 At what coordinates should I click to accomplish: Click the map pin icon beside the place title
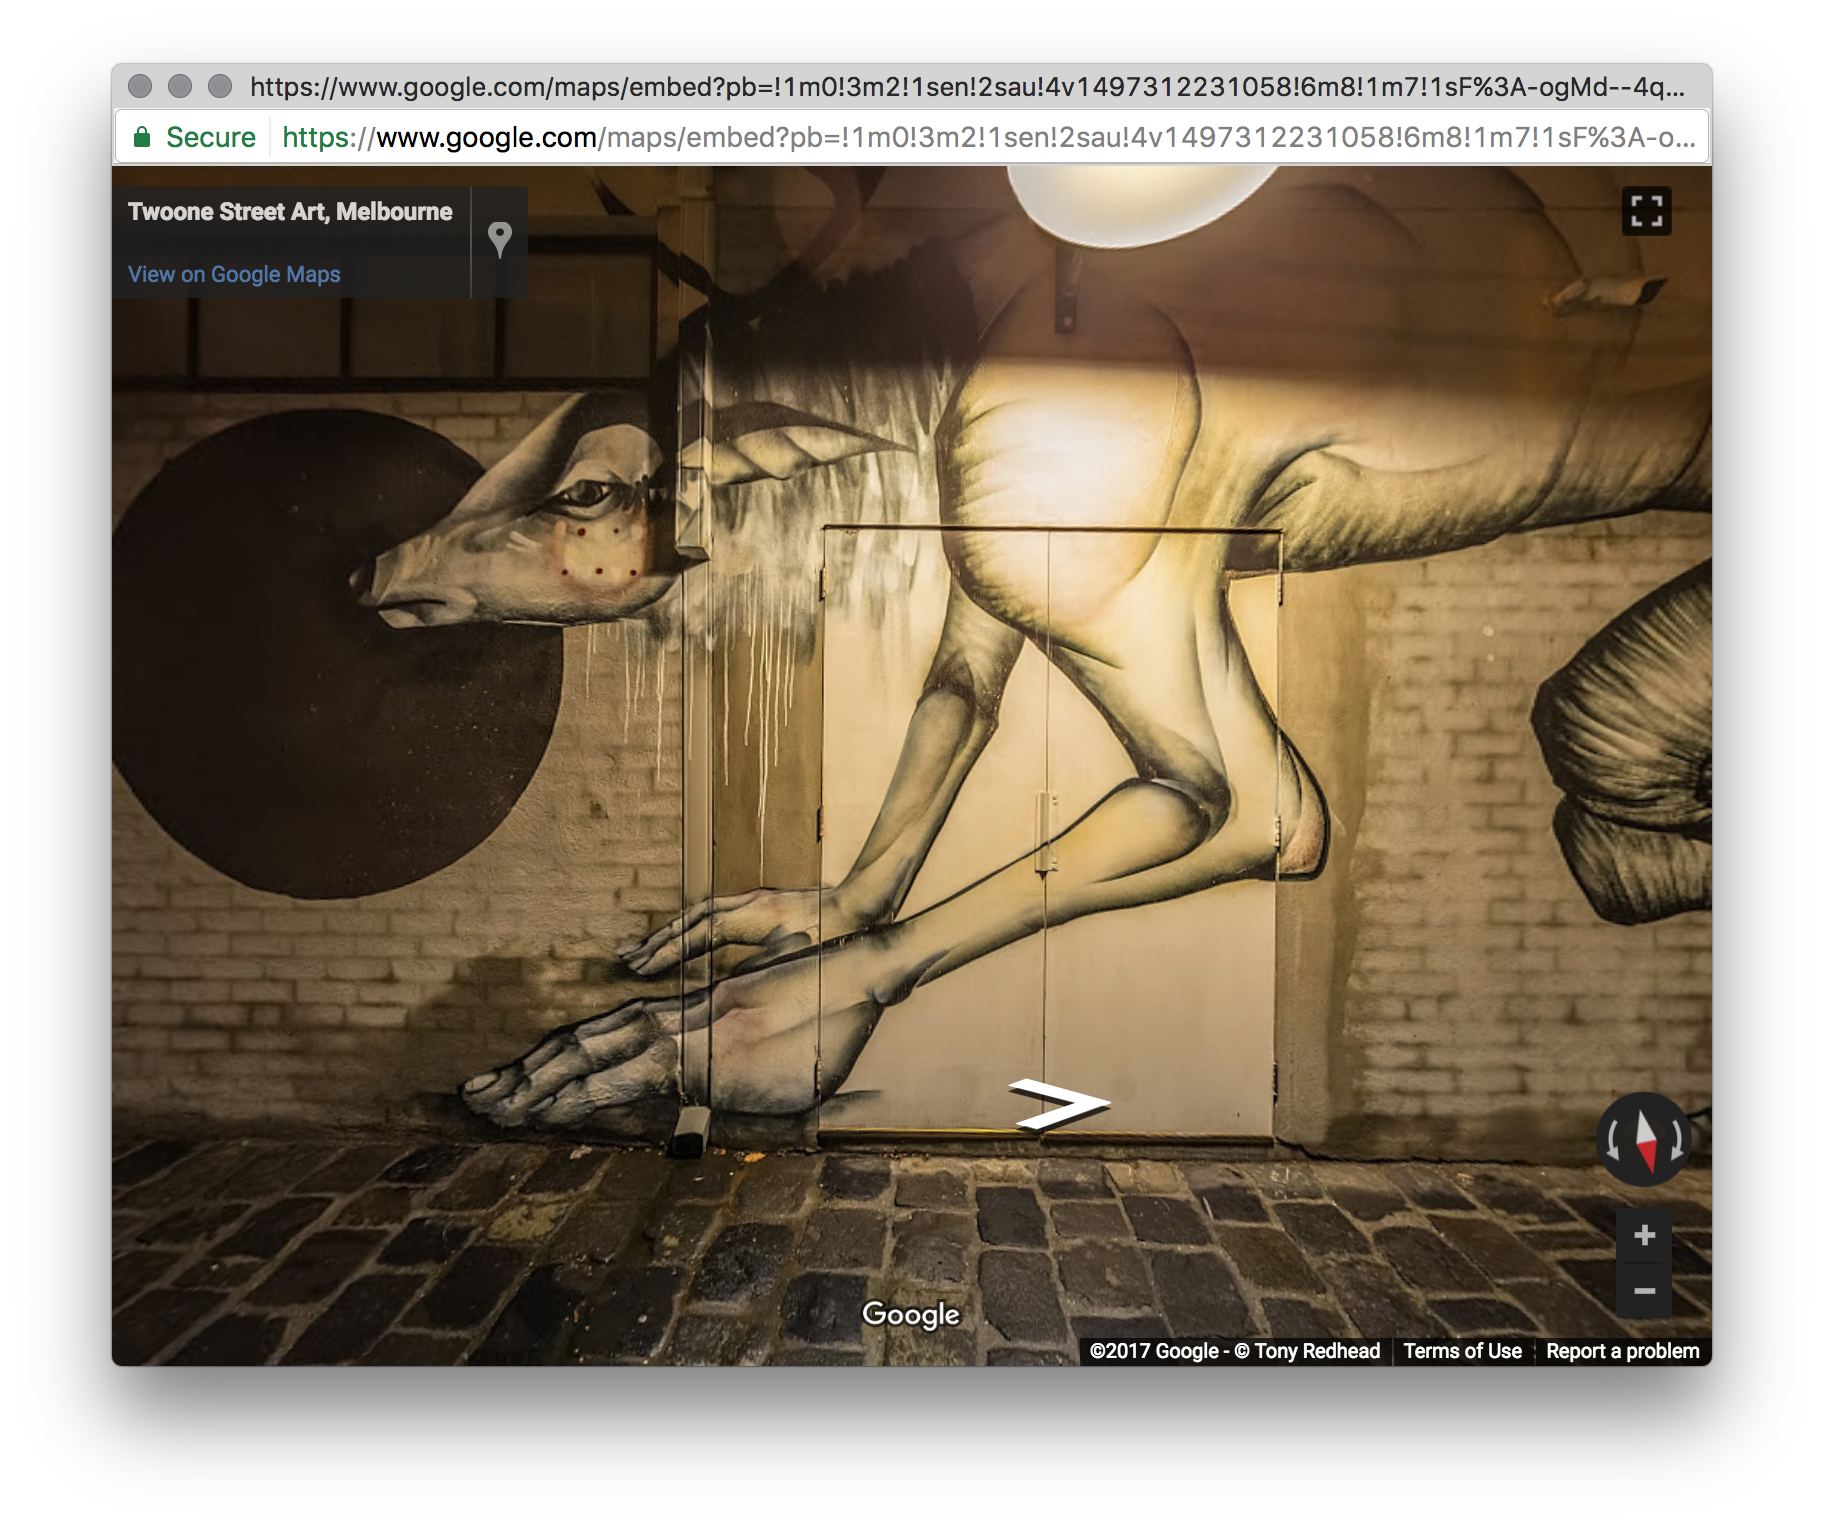point(499,240)
